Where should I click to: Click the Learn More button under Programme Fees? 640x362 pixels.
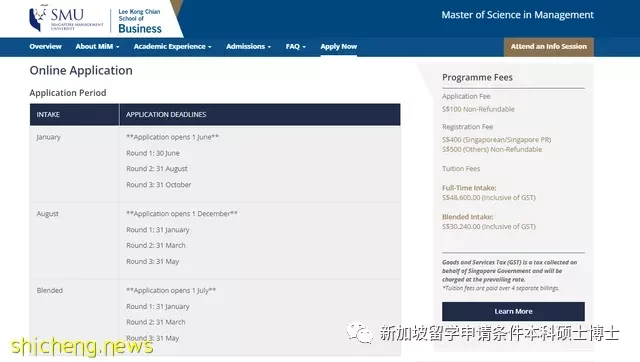513,311
